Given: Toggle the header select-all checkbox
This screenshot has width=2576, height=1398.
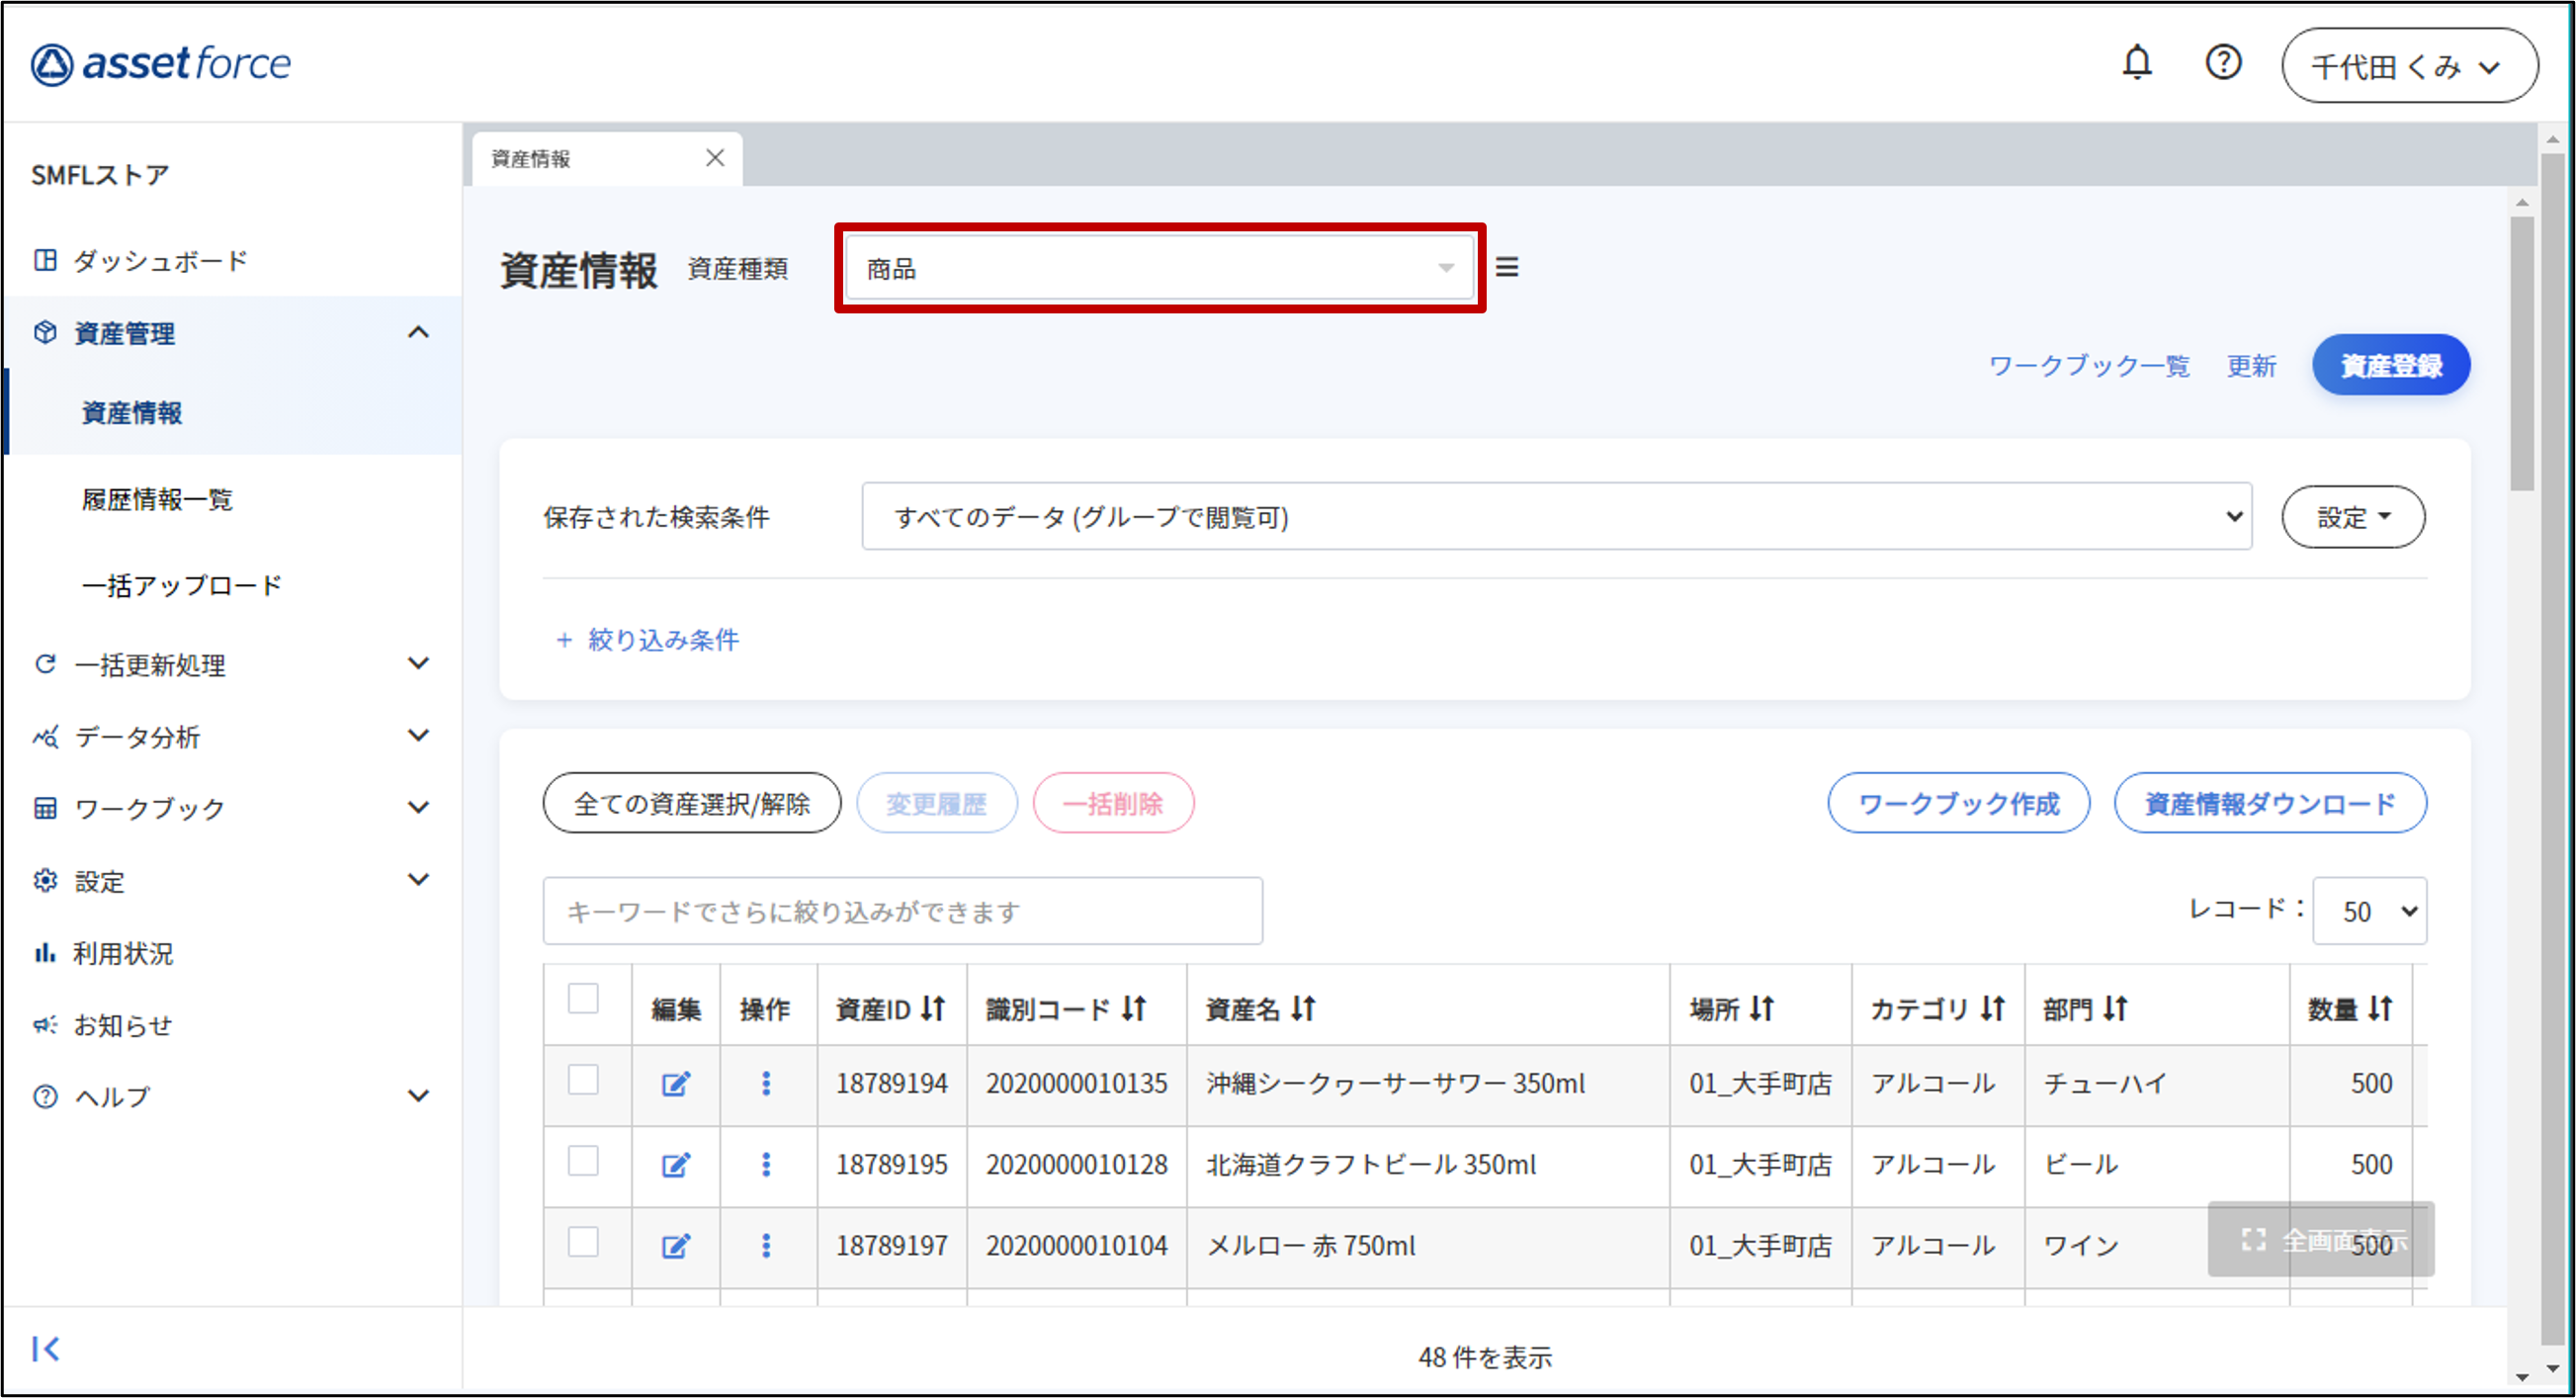Looking at the screenshot, I should click(583, 998).
